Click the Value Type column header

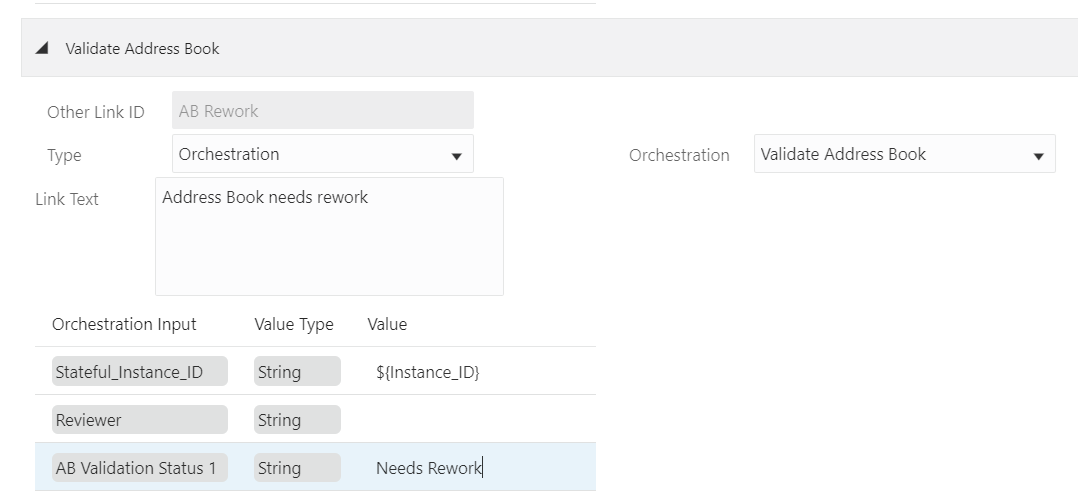click(294, 324)
